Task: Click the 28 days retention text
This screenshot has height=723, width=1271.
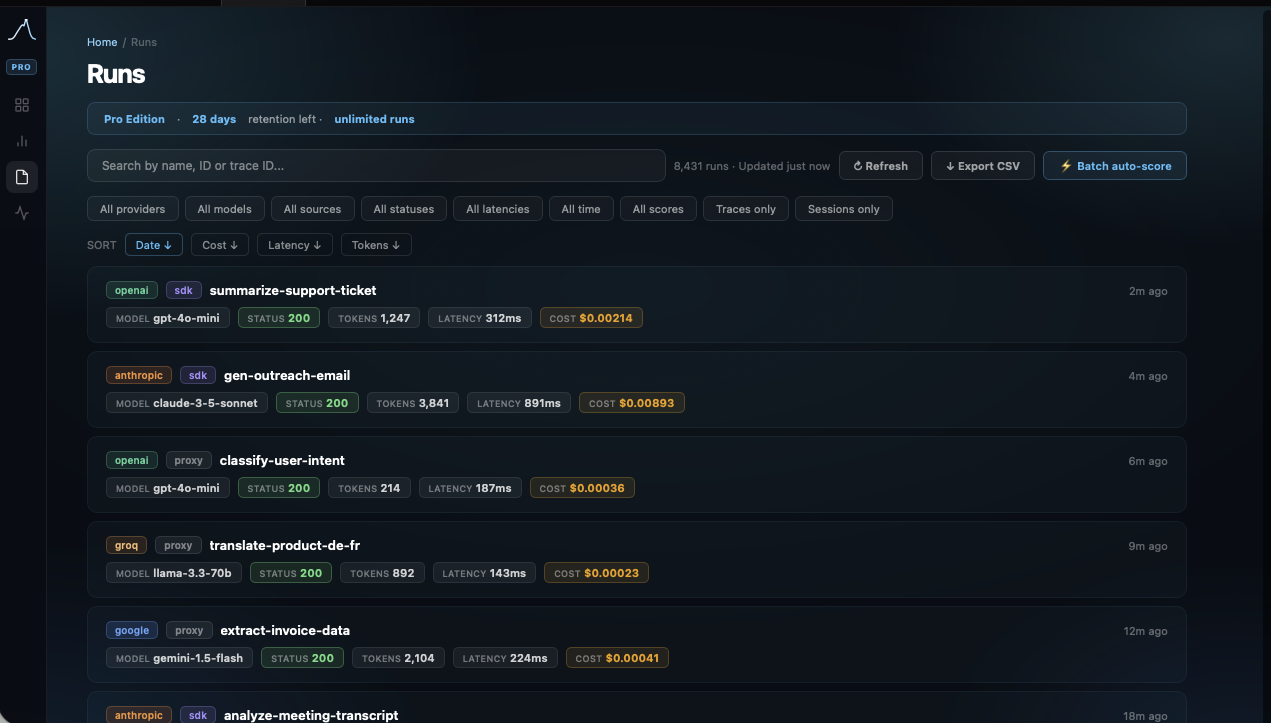Action: [x=214, y=119]
